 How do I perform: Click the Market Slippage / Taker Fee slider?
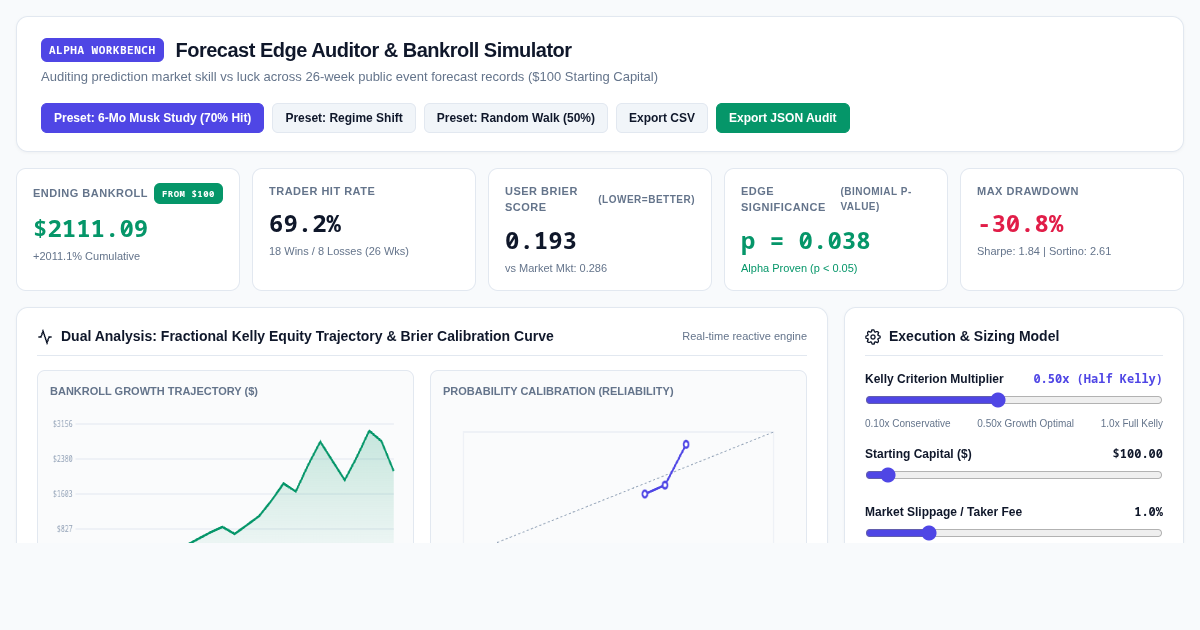[1014, 533]
